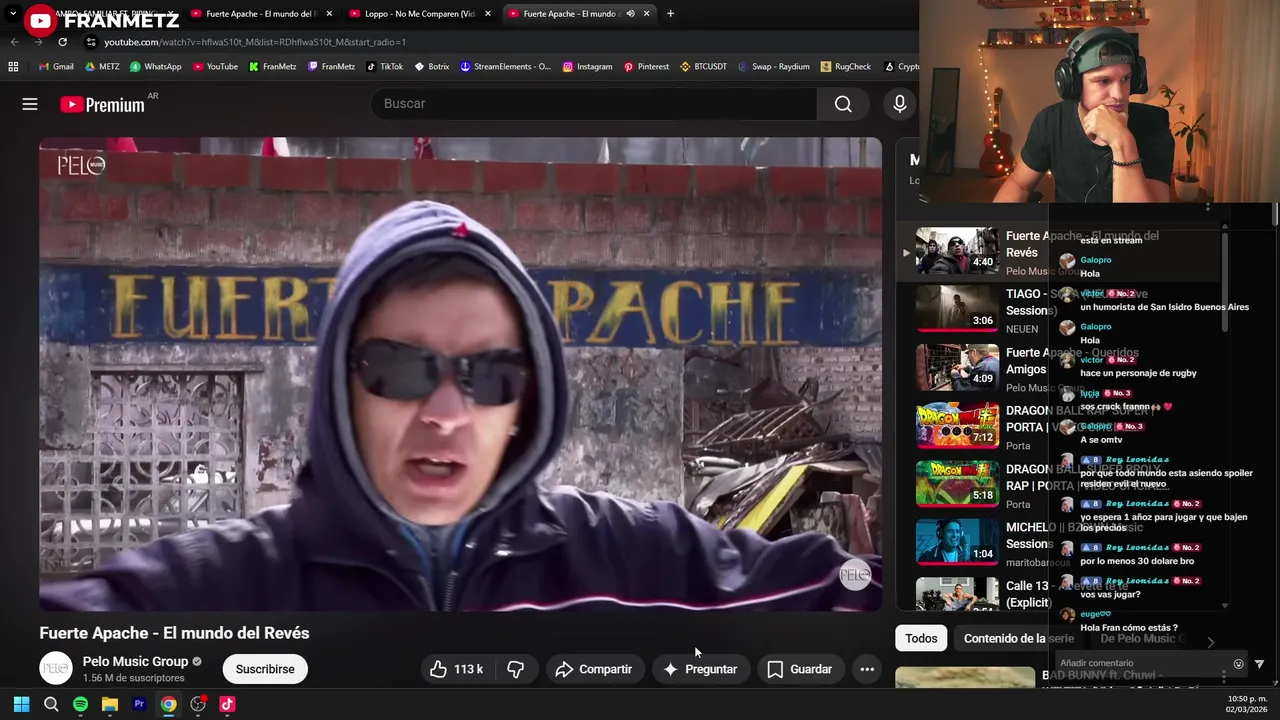Open new browser tab with plus button
This screenshot has width=1280, height=720.
click(x=670, y=14)
